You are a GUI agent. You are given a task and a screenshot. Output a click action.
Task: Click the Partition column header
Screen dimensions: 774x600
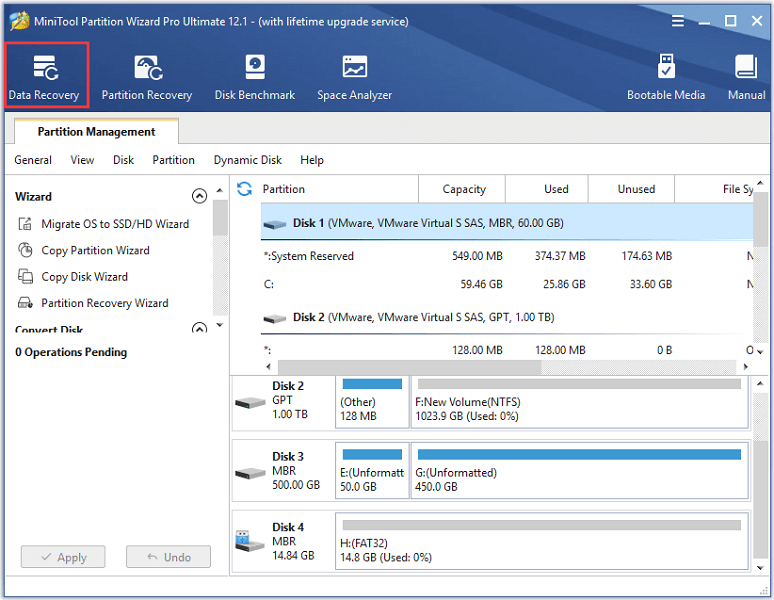click(339, 188)
